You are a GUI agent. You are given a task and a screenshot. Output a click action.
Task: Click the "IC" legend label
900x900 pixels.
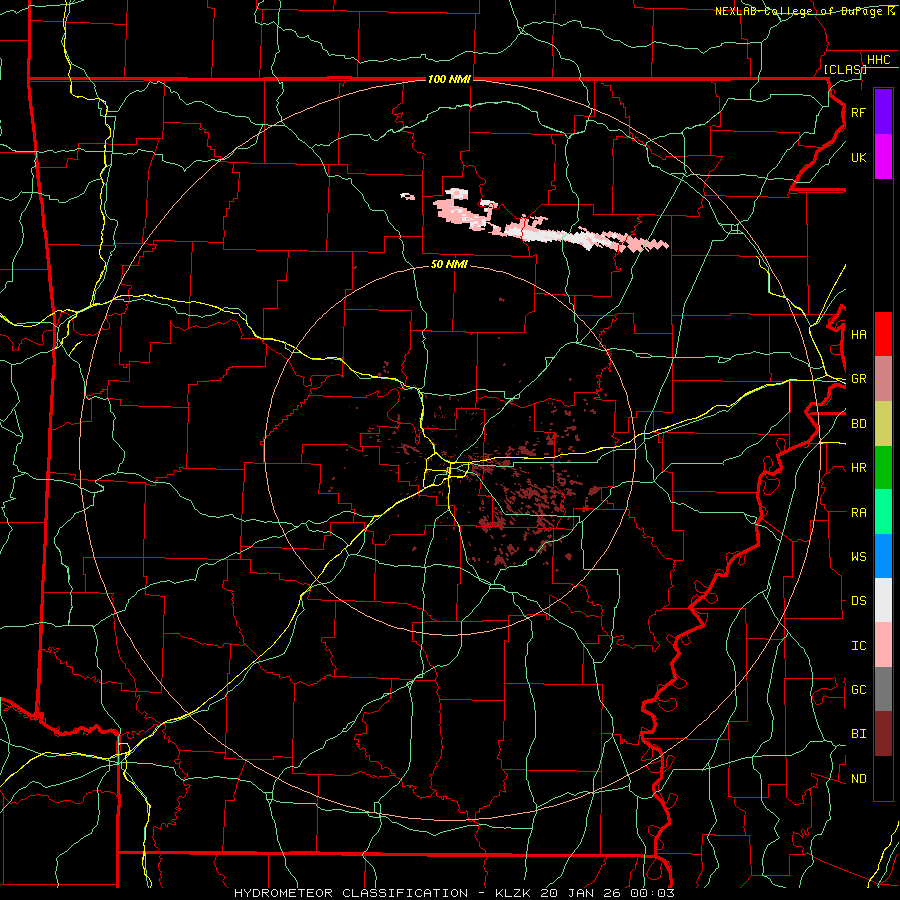tap(858, 646)
